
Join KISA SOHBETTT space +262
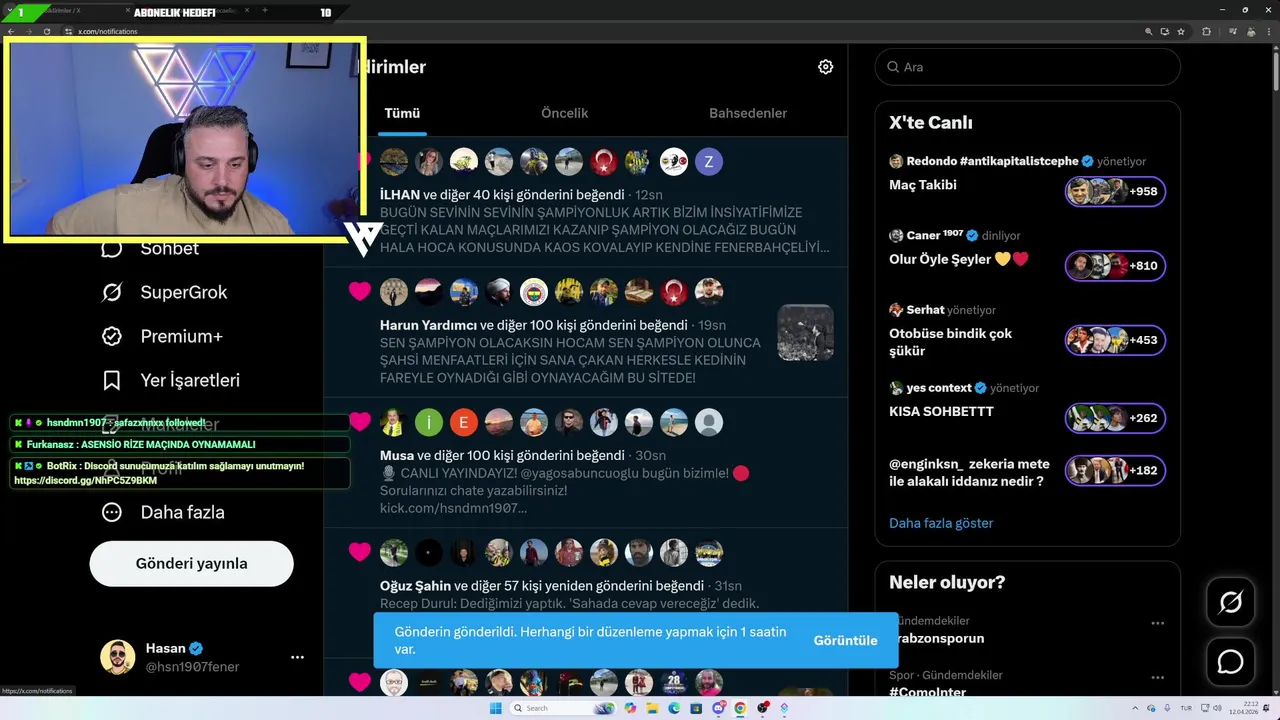(x=1115, y=418)
